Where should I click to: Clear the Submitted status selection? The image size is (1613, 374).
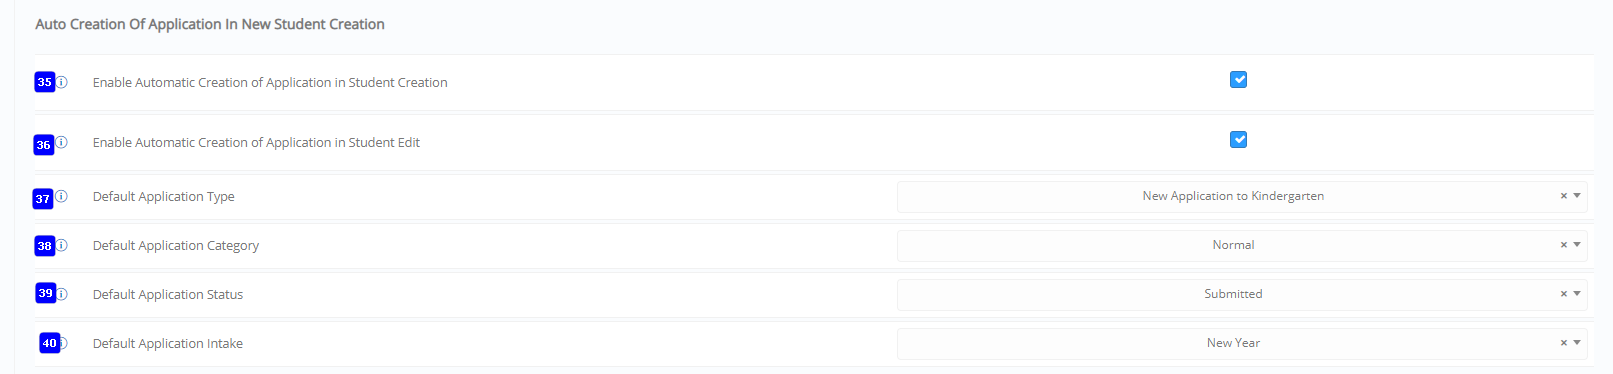tap(1564, 294)
